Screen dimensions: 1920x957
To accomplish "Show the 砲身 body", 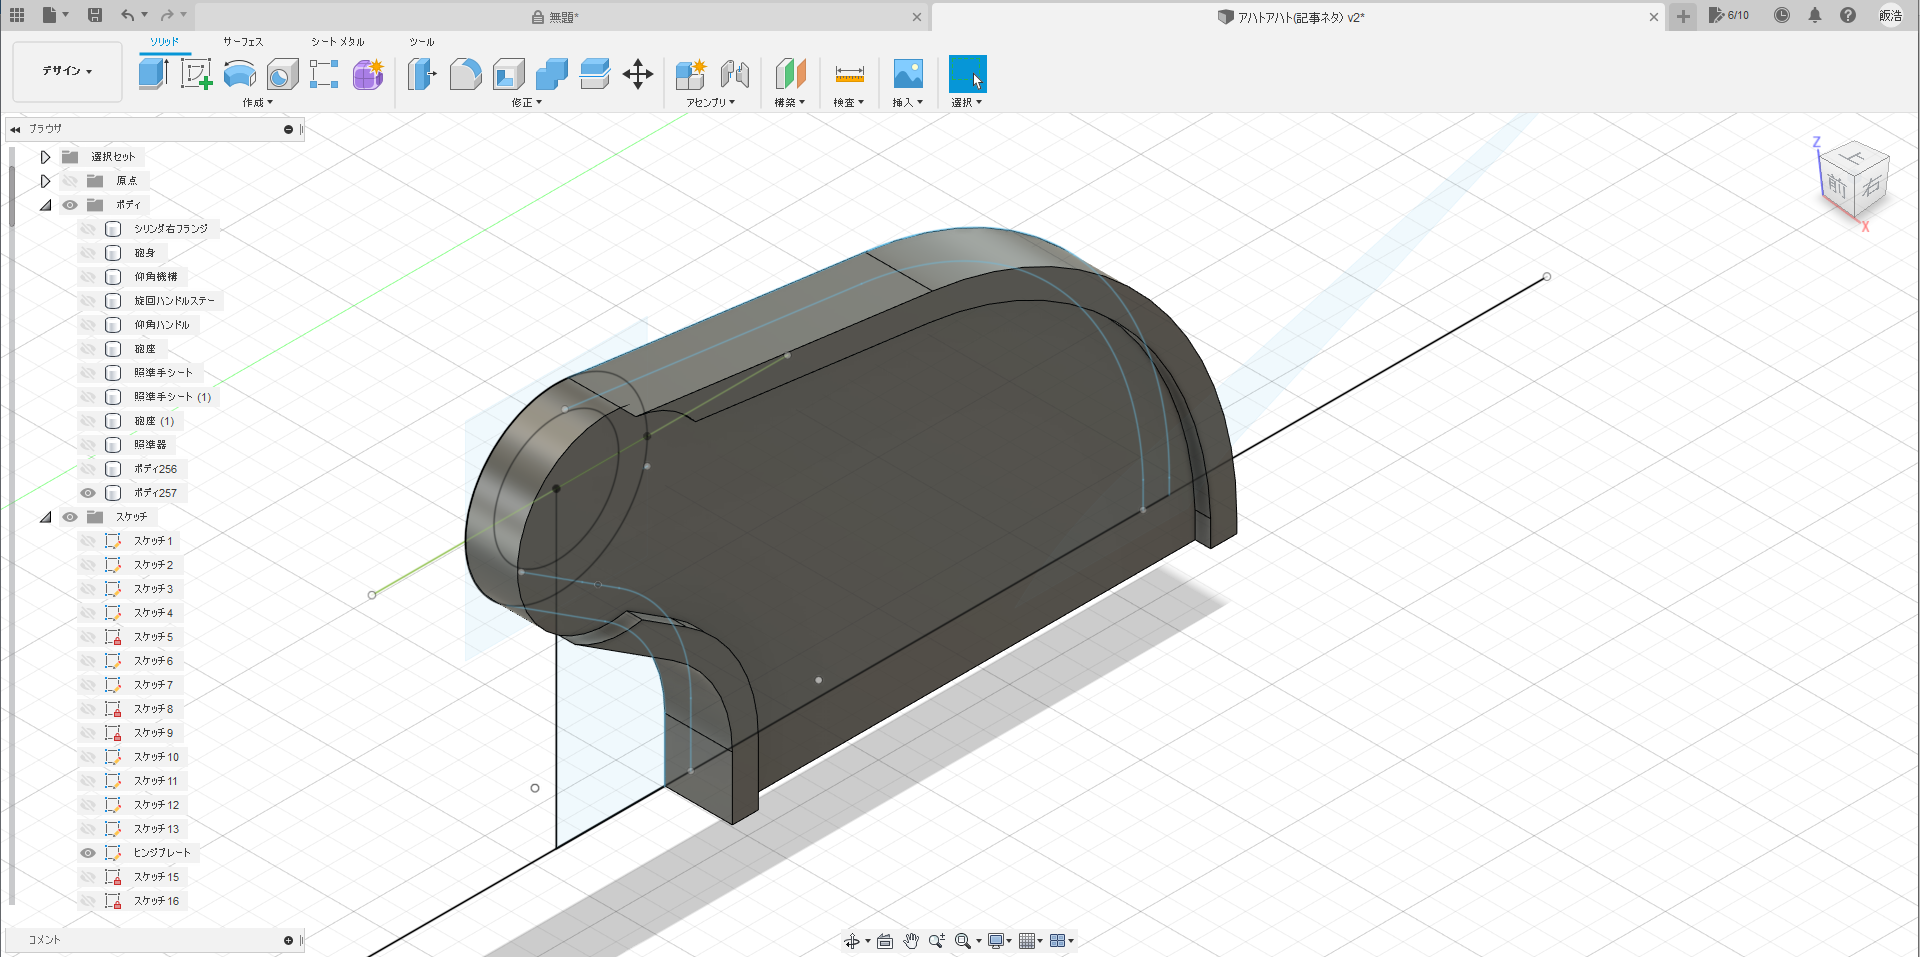I will point(88,253).
